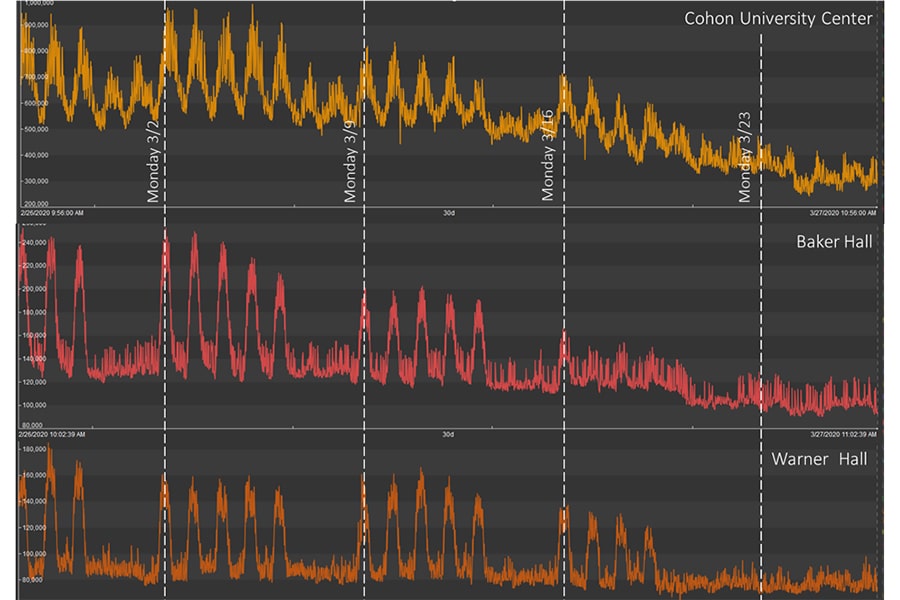This screenshot has height=600, width=900.
Task: Click the 2/26/2020 9:56:00 AM start timestamp
Action: (52, 213)
